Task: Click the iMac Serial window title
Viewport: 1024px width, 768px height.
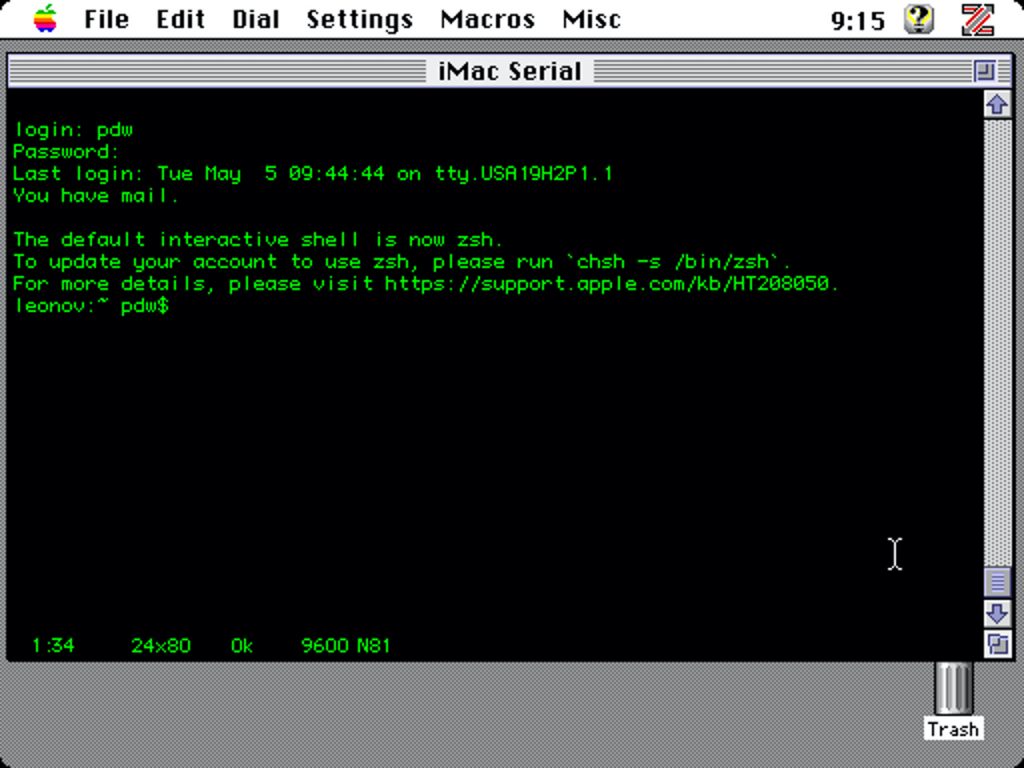Action: (509, 71)
